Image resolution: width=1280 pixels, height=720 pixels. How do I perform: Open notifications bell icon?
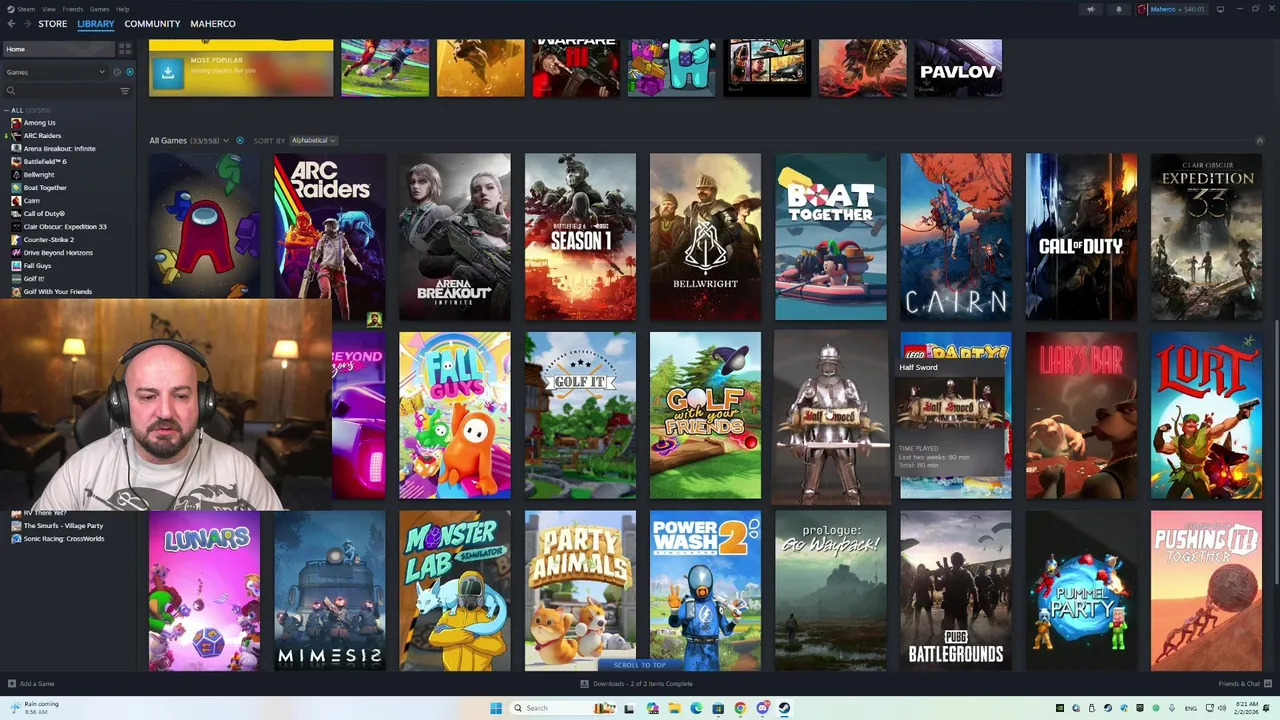(1118, 9)
